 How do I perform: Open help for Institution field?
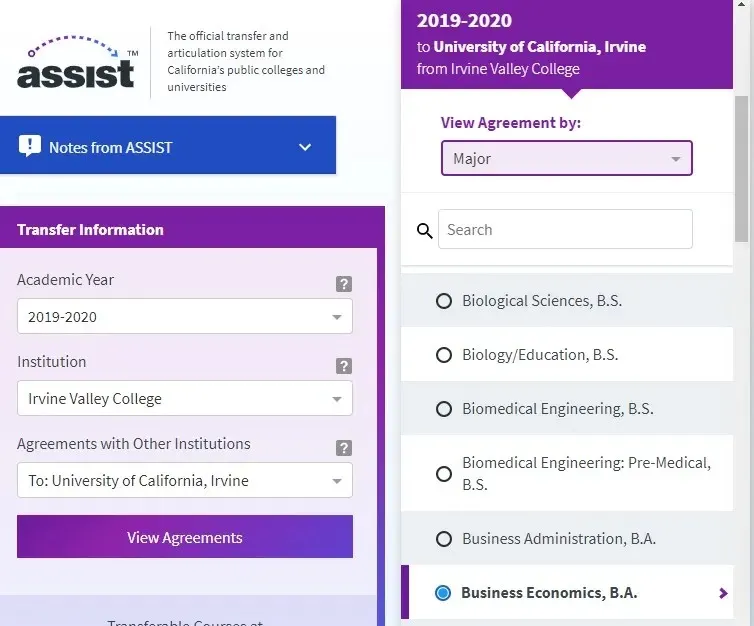[344, 366]
